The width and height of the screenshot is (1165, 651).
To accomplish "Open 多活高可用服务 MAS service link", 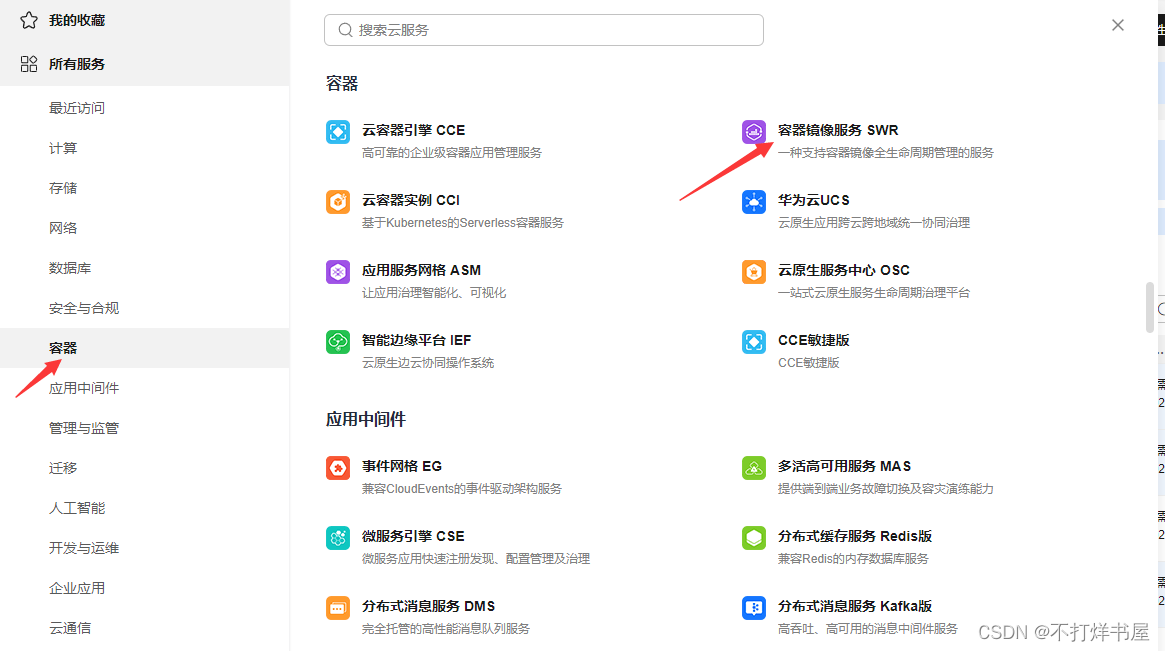I will pyautogui.click(x=844, y=466).
